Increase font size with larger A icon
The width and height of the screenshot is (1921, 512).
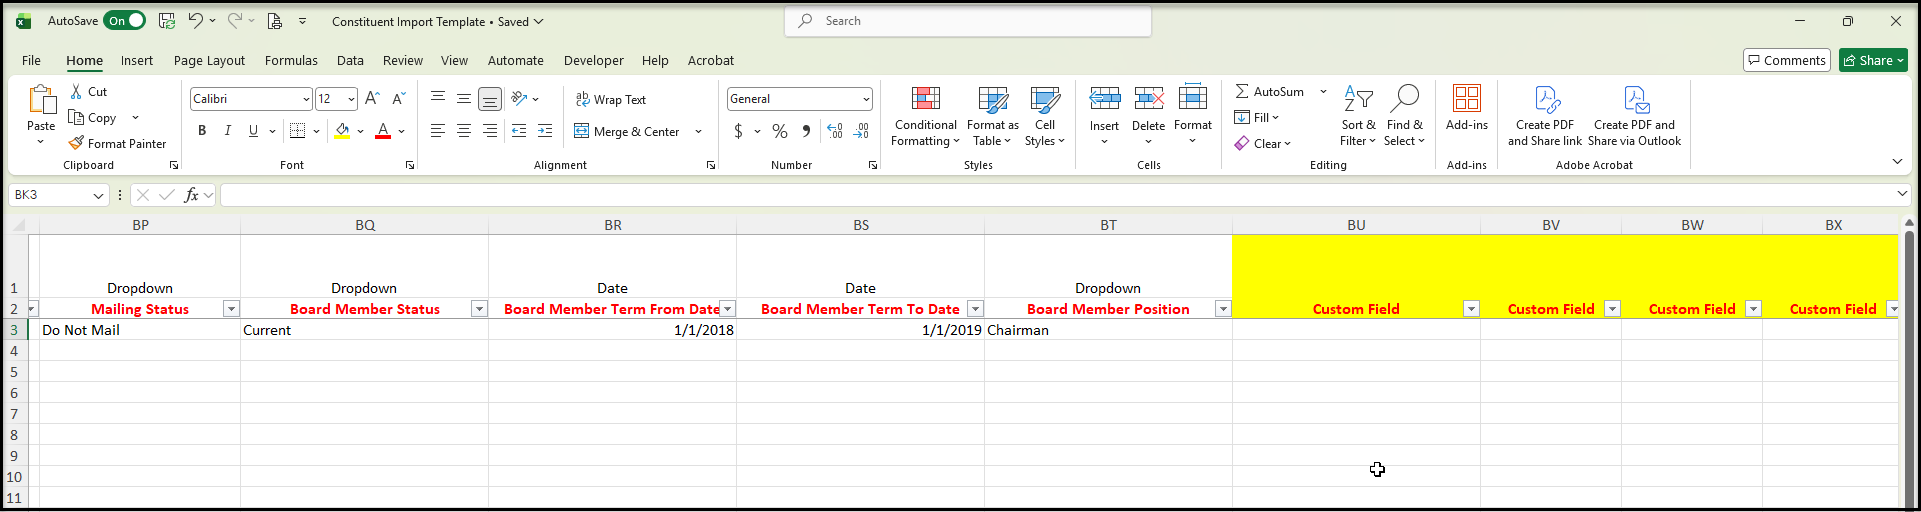pos(372,98)
